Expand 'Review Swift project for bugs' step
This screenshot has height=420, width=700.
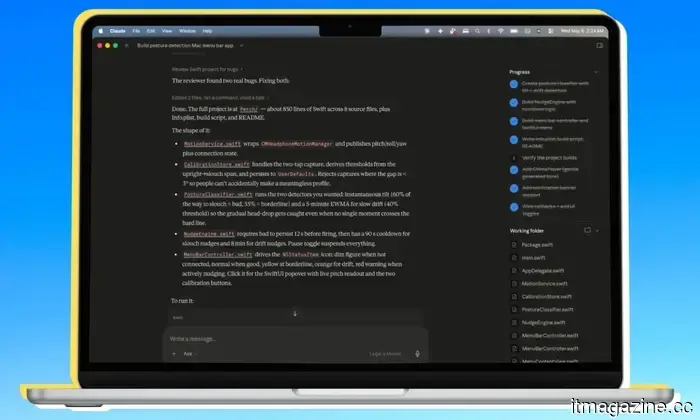[x=207, y=69]
